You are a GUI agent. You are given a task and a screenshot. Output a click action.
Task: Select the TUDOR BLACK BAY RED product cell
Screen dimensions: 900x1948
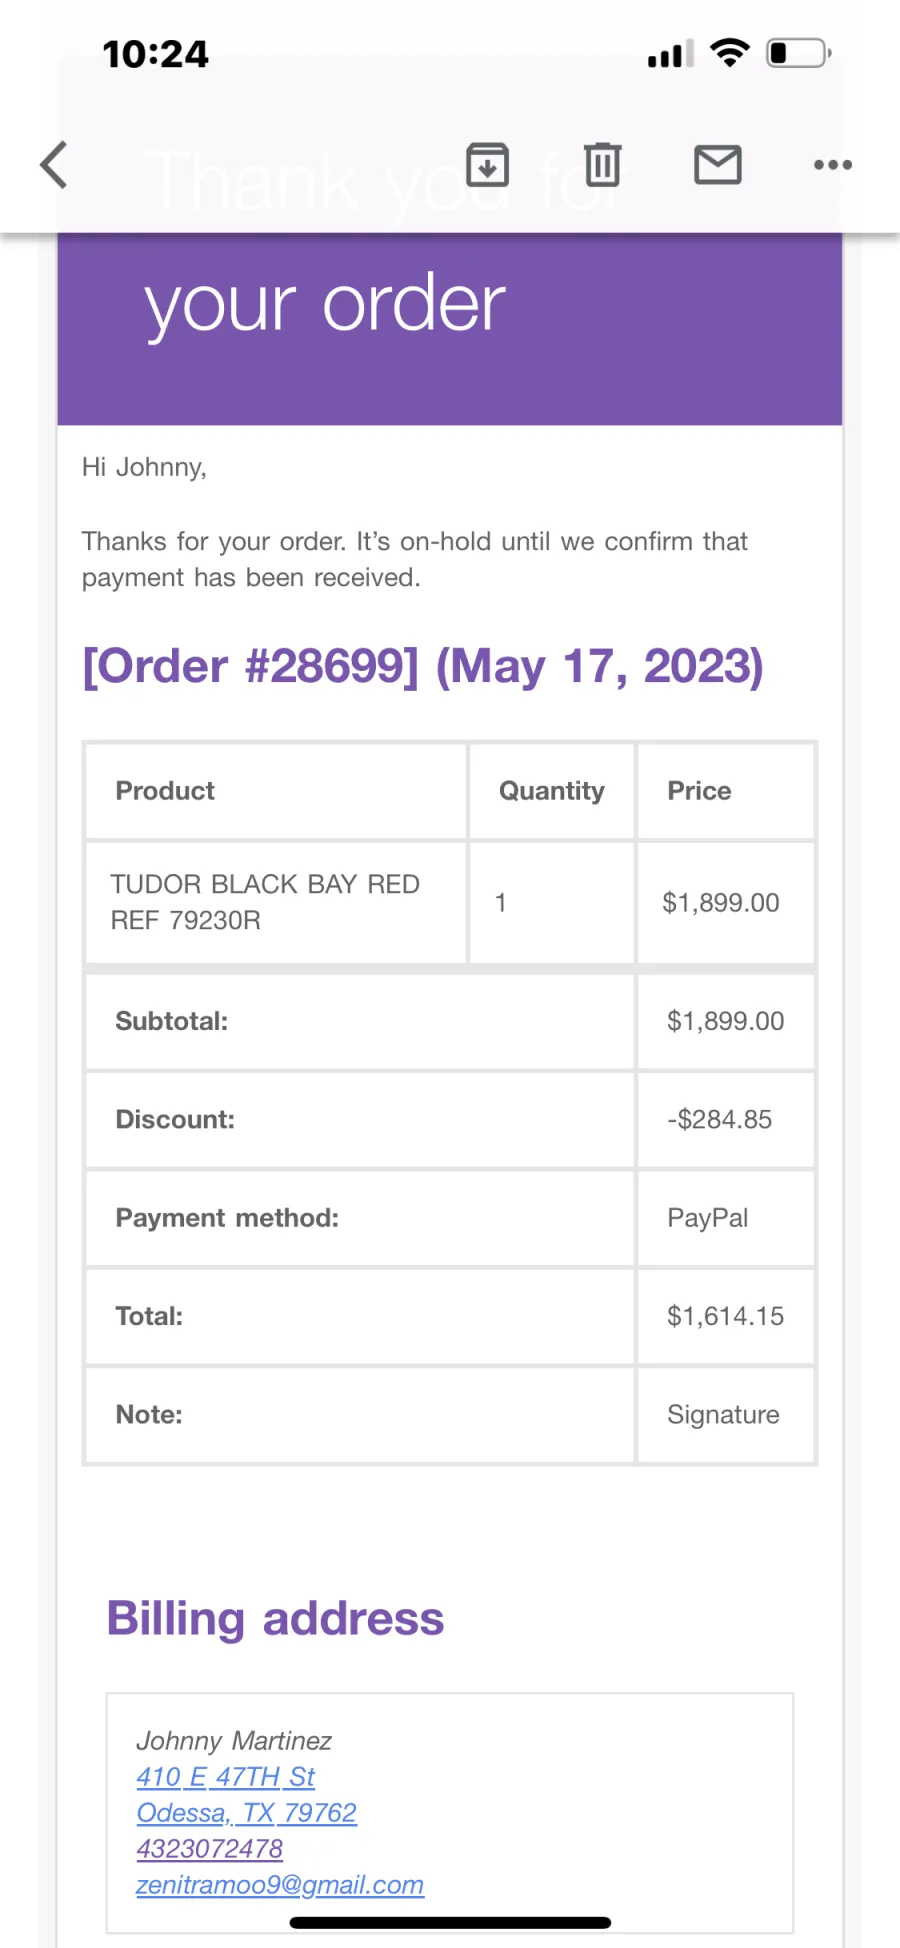coord(276,902)
